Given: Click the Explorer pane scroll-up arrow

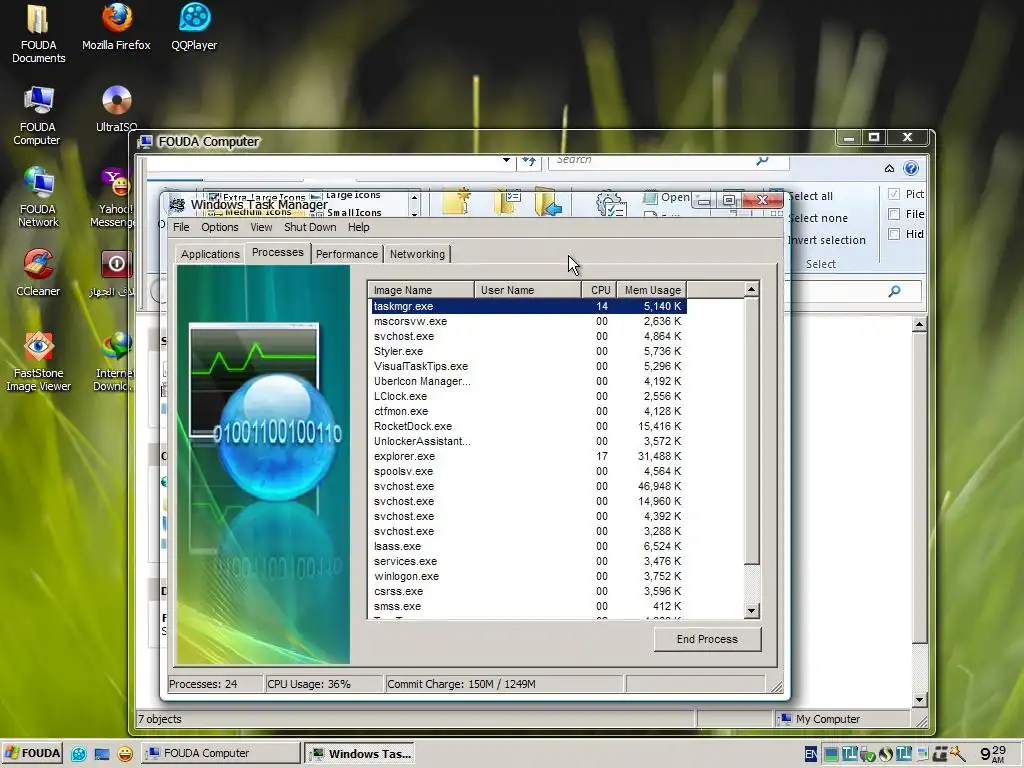Looking at the screenshot, I should [920, 325].
